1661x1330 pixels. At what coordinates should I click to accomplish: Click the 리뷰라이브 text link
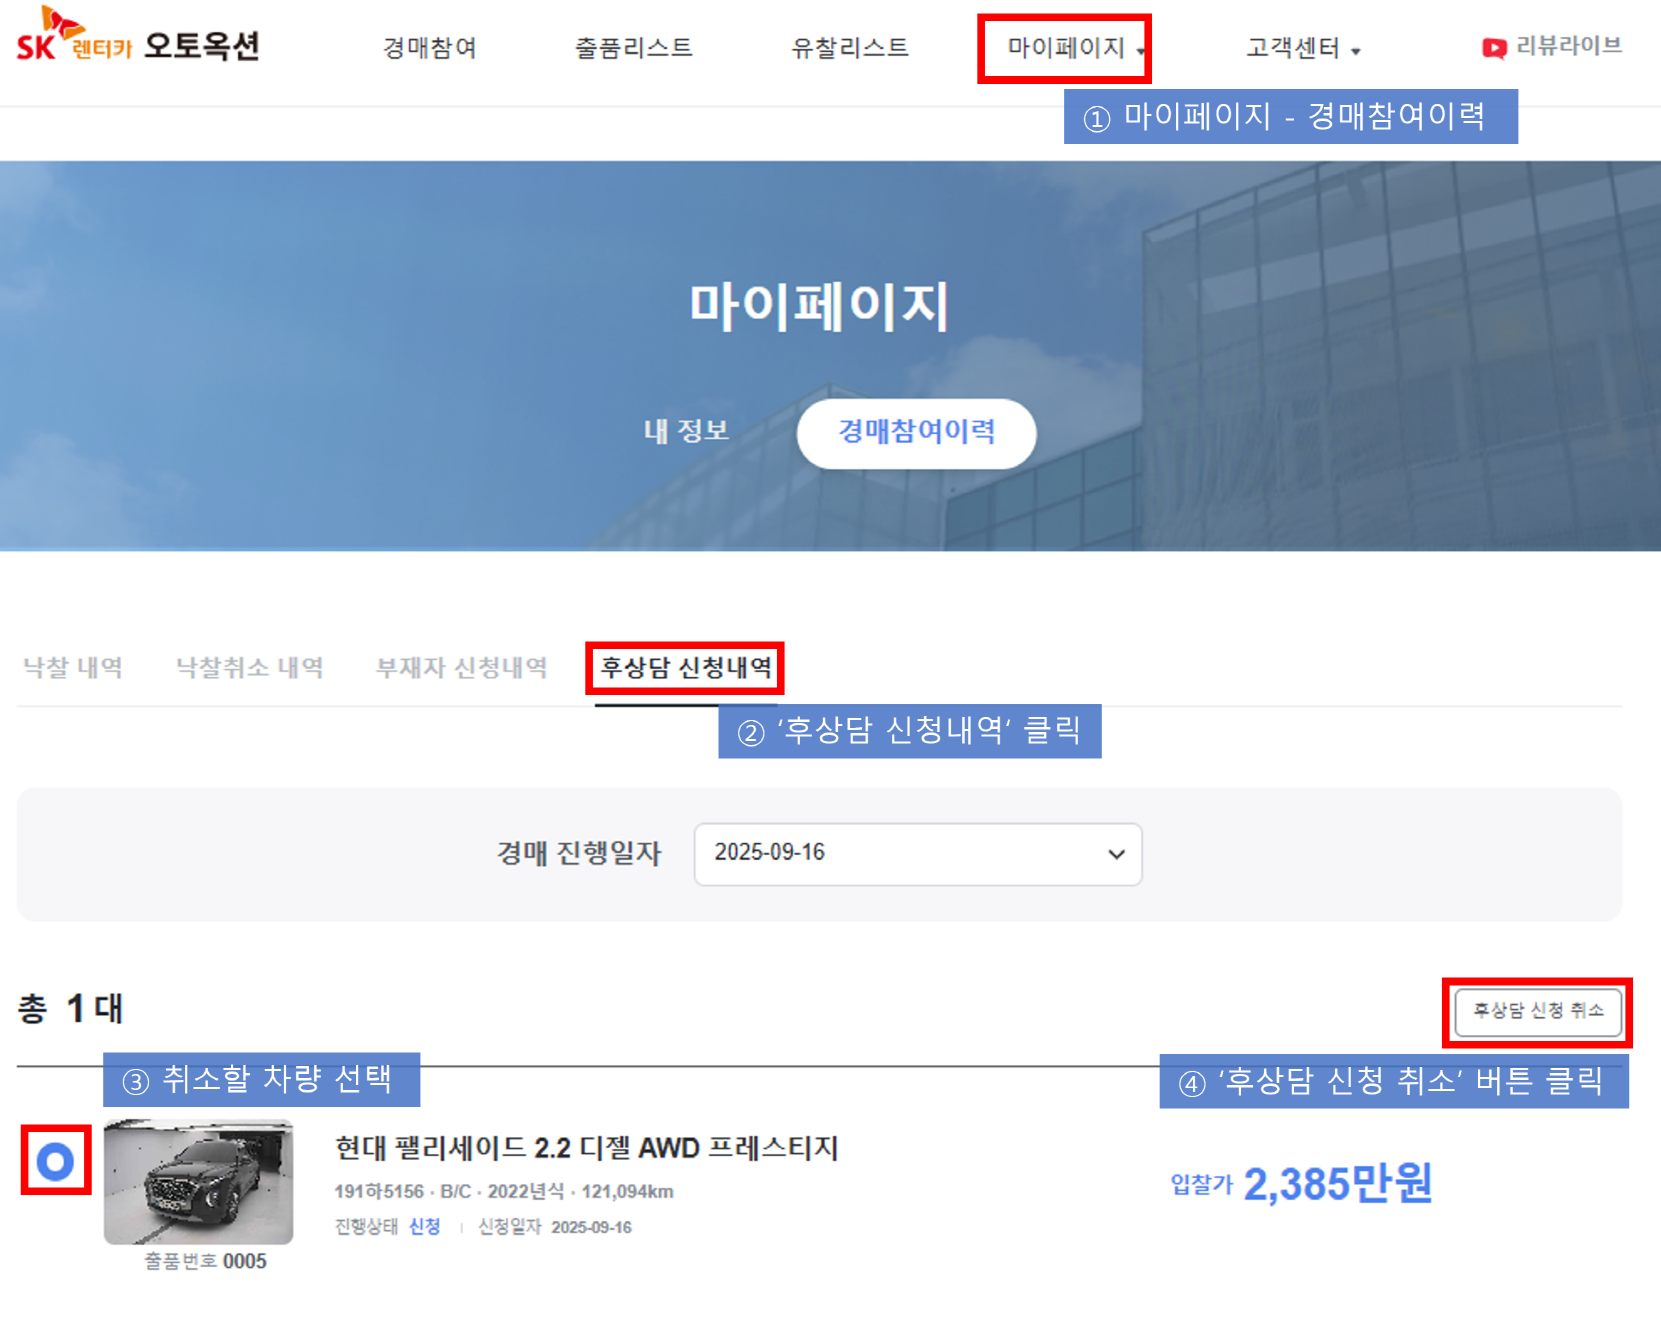click(1568, 46)
